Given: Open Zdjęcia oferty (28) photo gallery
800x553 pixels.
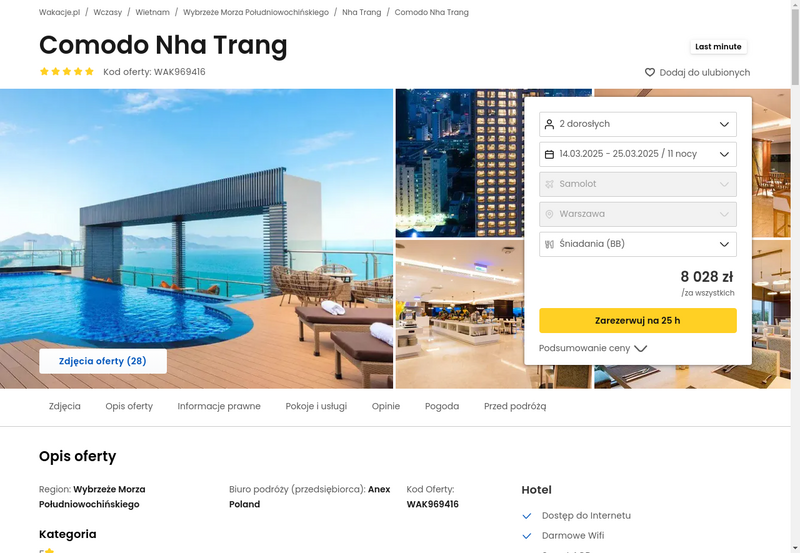Looking at the screenshot, I should [x=103, y=361].
